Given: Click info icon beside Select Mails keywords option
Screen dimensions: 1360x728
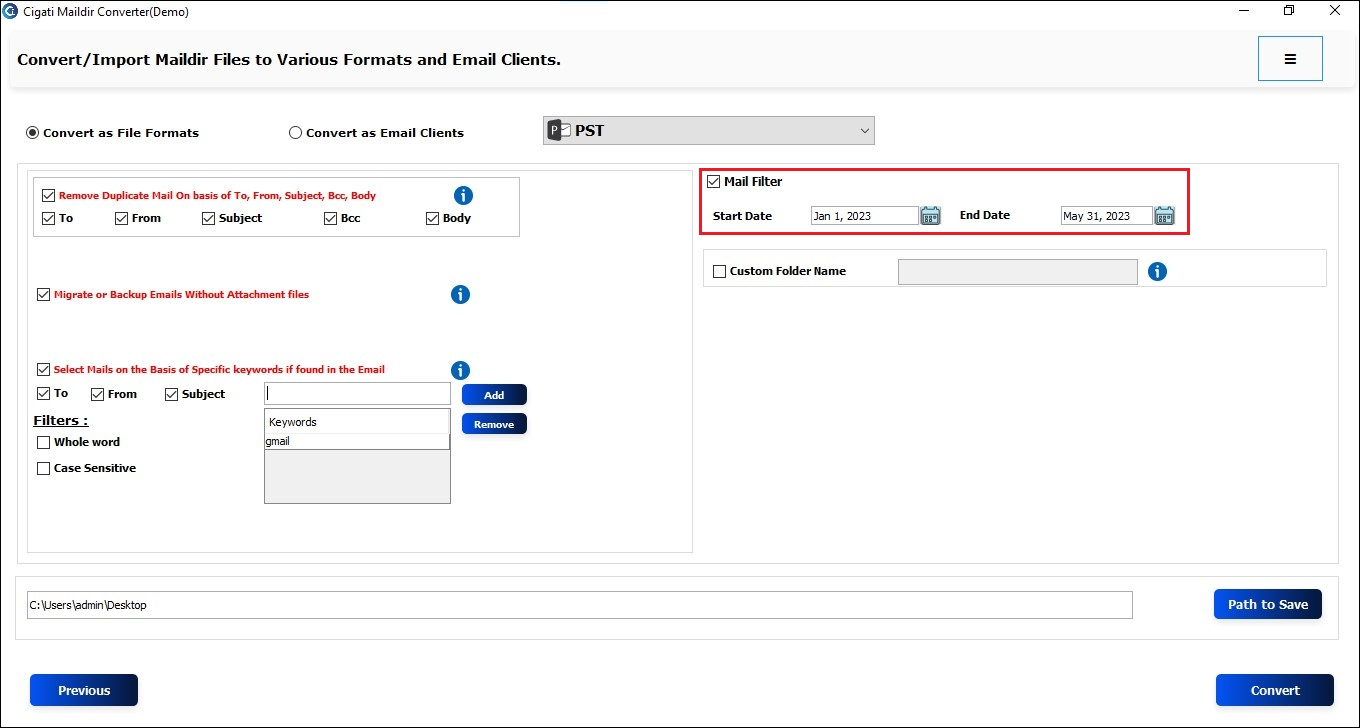Looking at the screenshot, I should click(x=460, y=370).
